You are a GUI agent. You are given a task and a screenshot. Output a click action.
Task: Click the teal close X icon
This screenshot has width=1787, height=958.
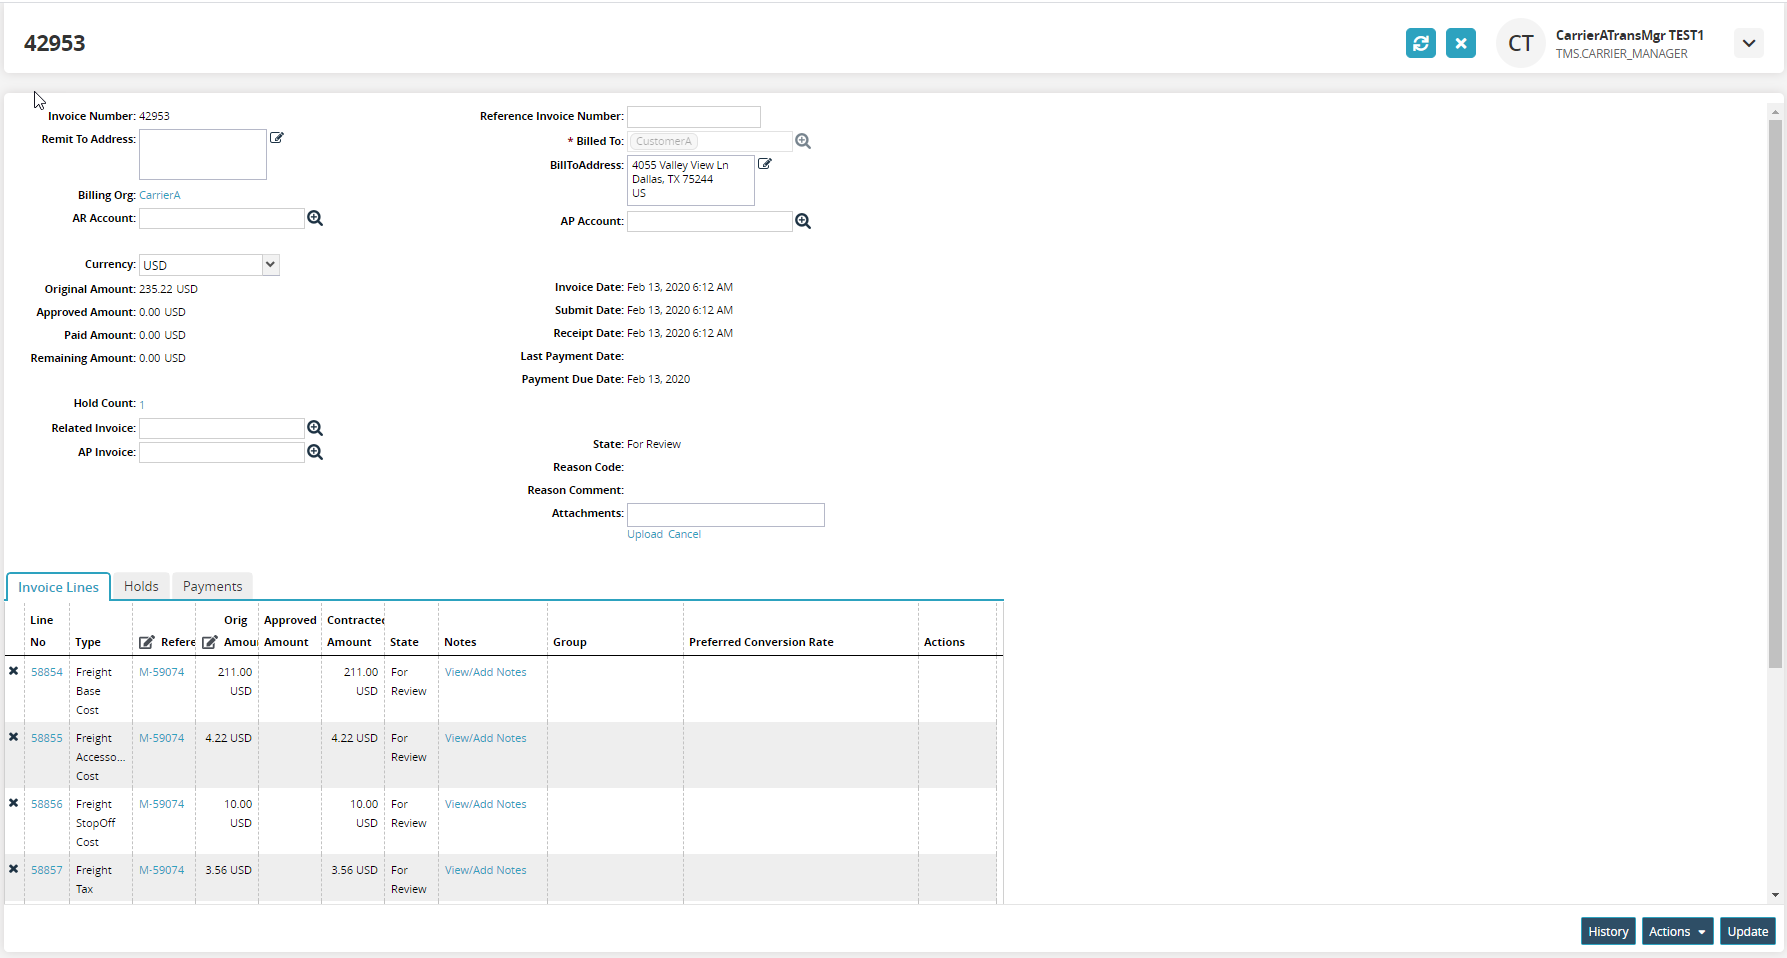pyautogui.click(x=1460, y=43)
